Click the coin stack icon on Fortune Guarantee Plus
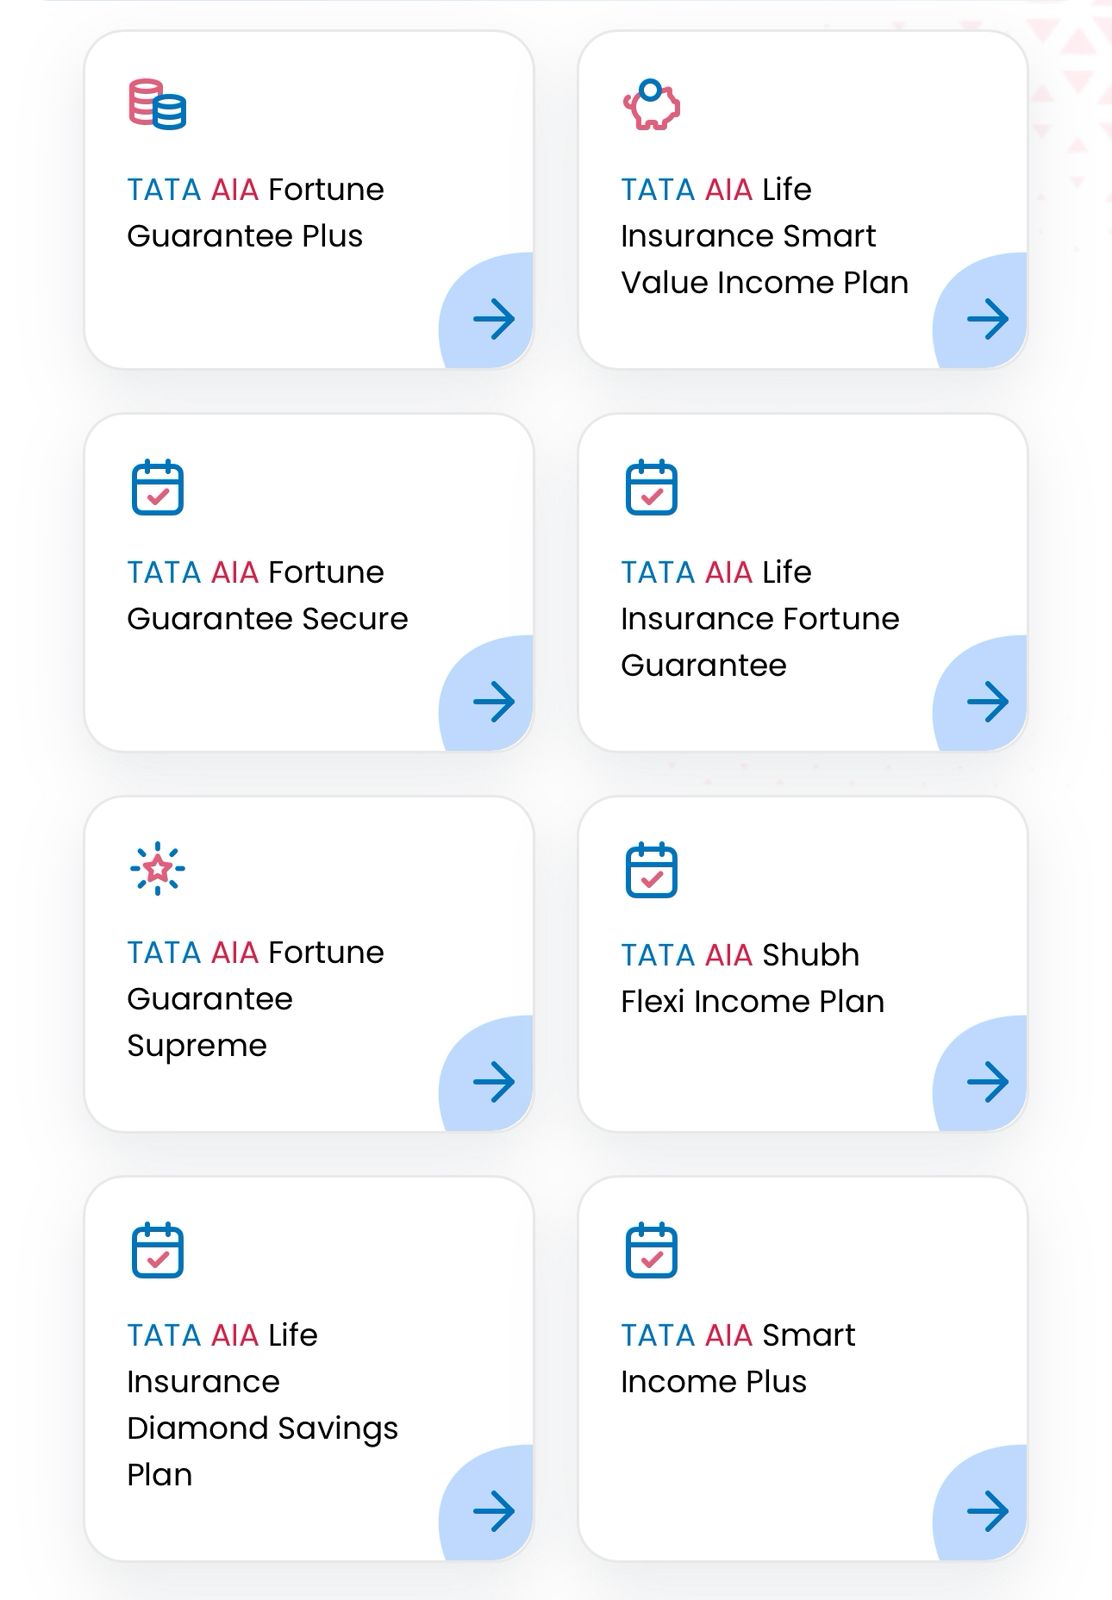The image size is (1112, 1600). tap(157, 104)
